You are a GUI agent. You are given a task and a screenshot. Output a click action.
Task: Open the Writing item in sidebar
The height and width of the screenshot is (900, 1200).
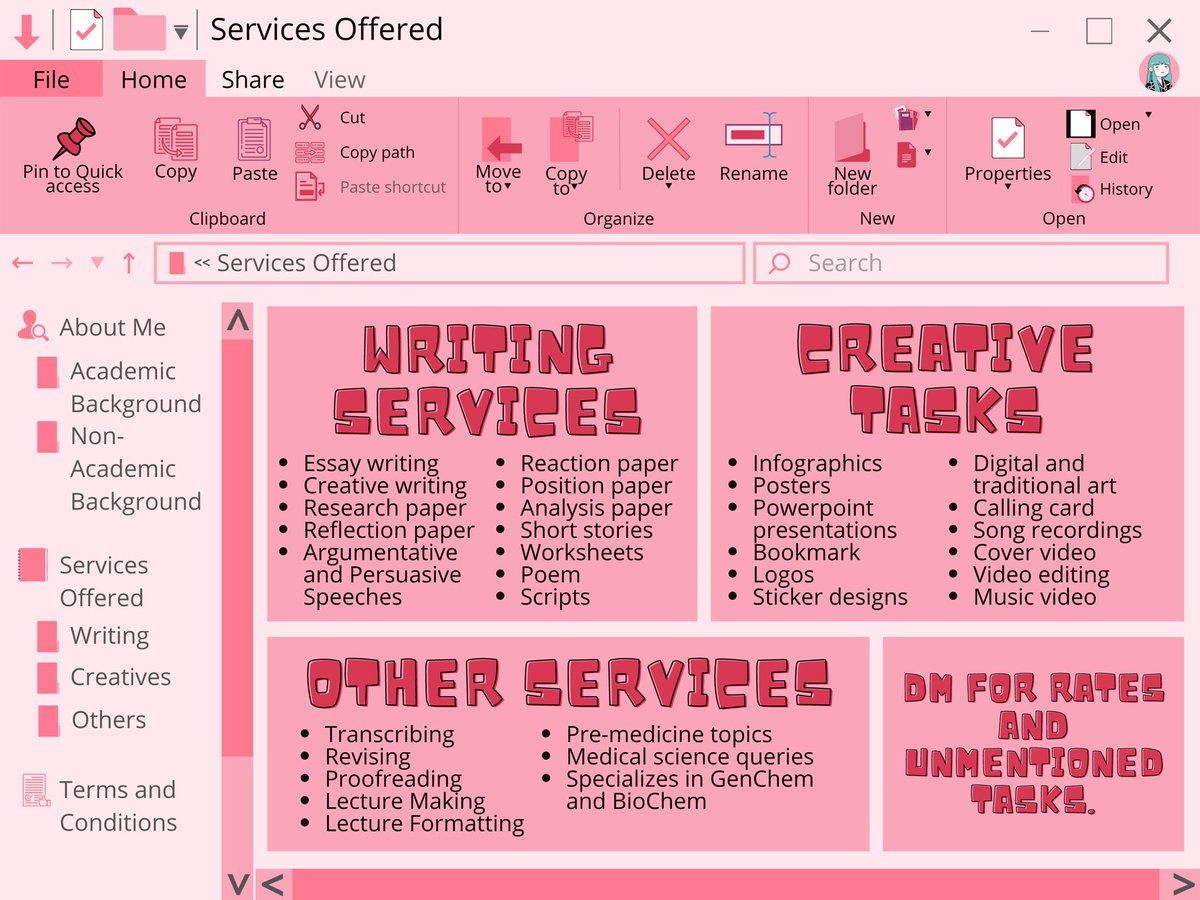[x=109, y=636]
